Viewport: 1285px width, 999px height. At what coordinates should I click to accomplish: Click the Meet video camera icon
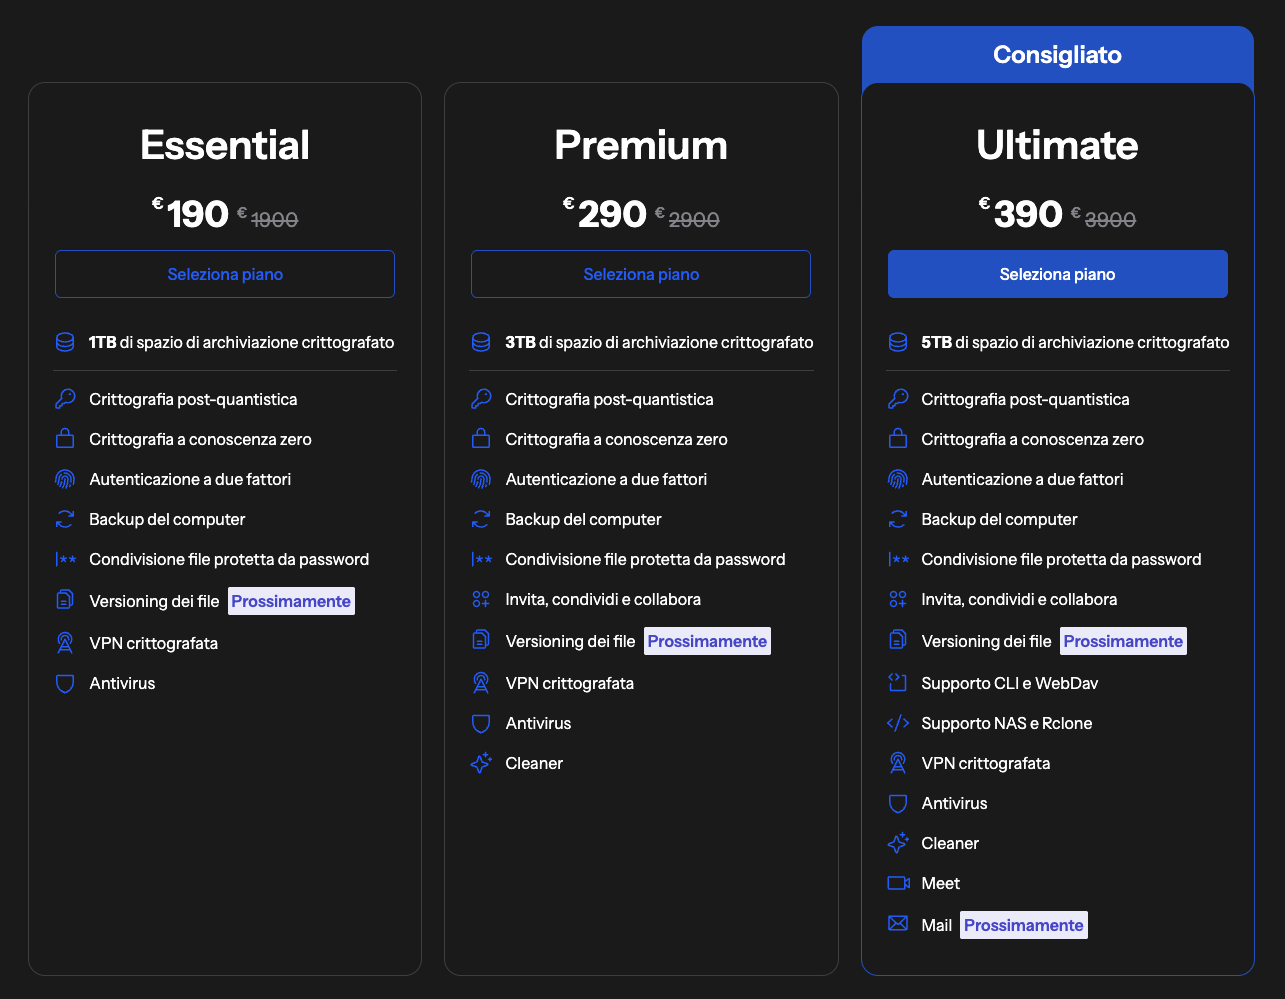point(898,883)
